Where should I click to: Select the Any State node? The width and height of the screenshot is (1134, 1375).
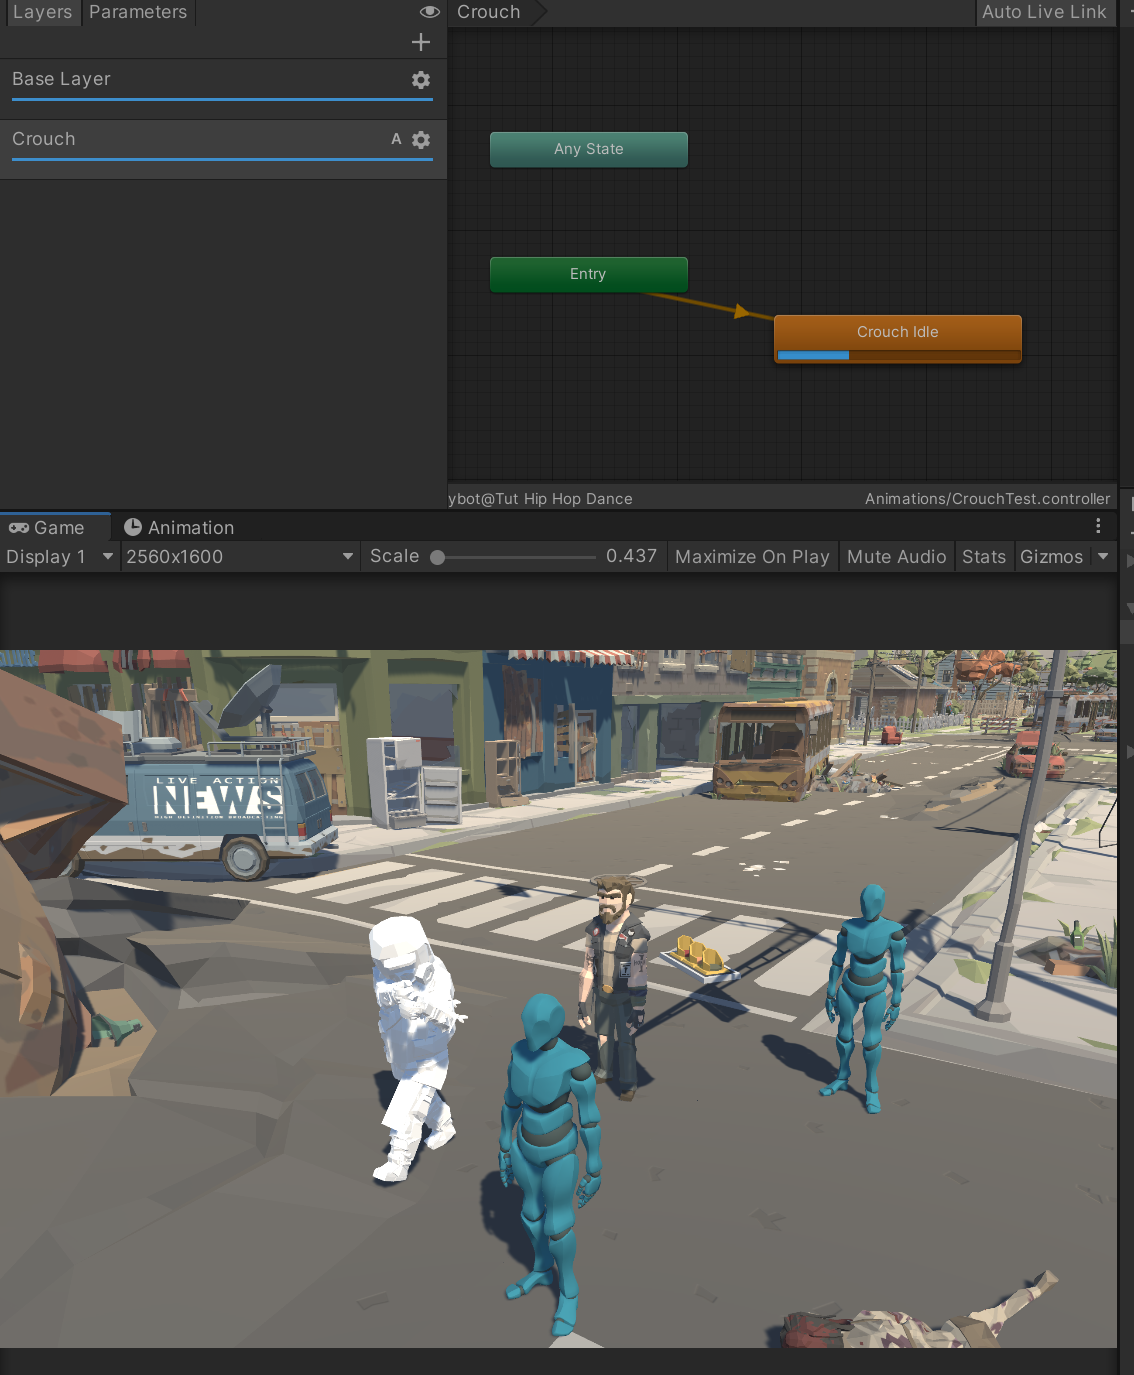click(x=589, y=149)
